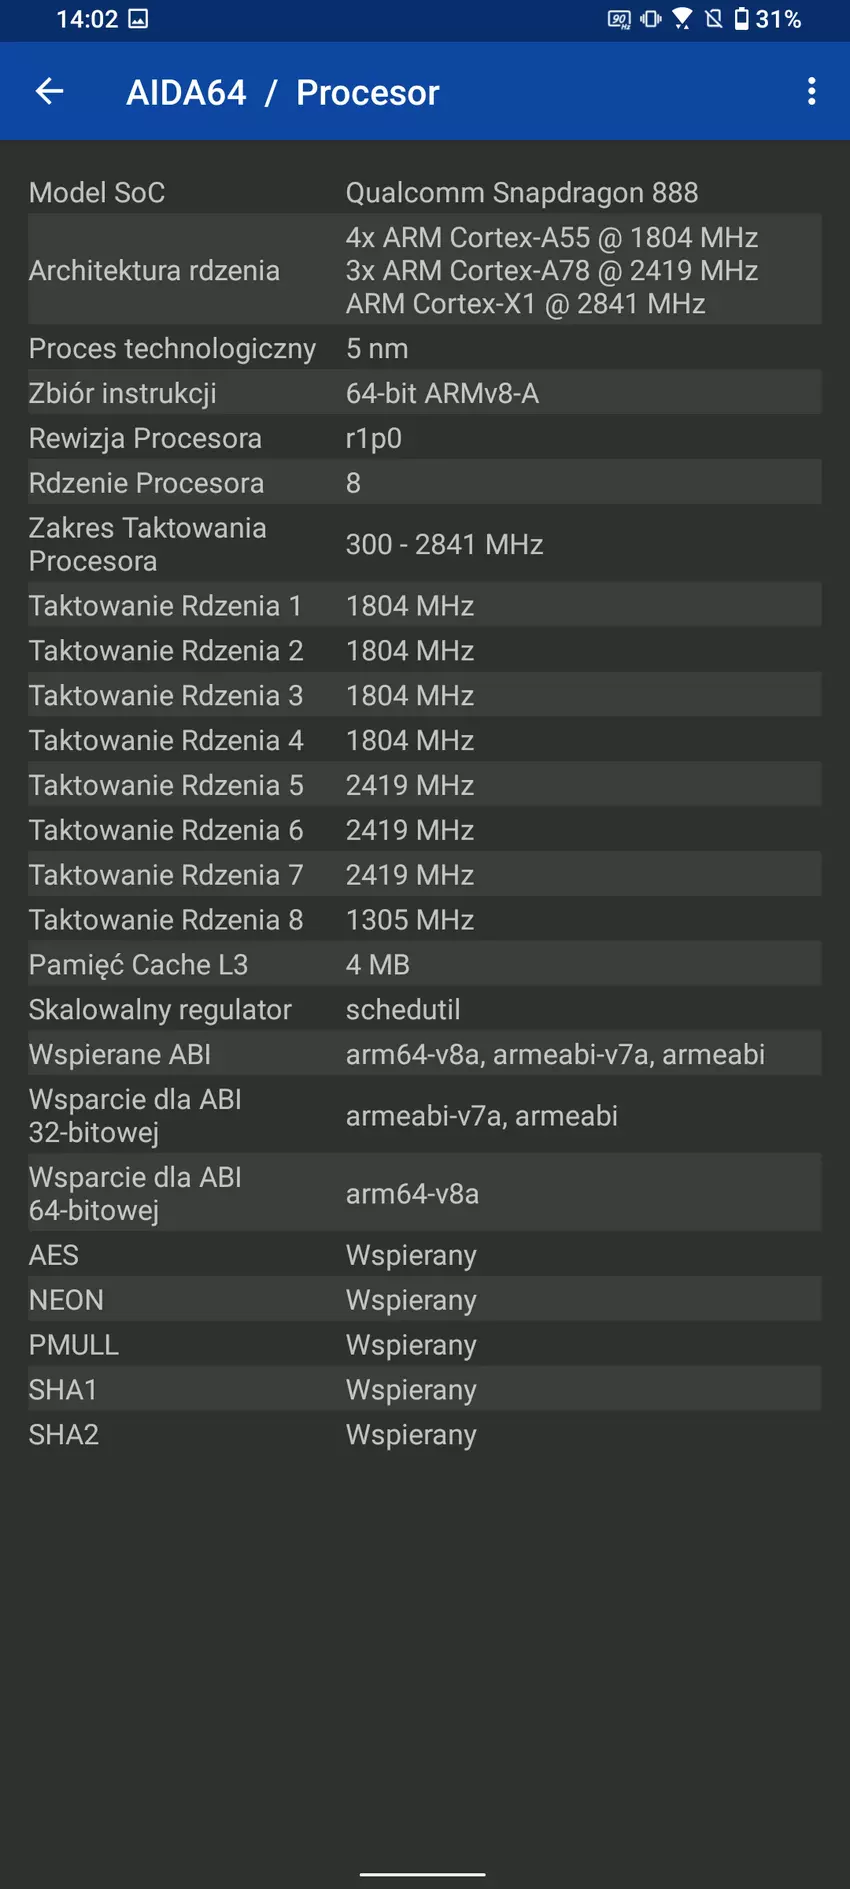Tap the Wi-Fi signal status icon
The height and width of the screenshot is (1889, 850).
pyautogui.click(x=682, y=19)
